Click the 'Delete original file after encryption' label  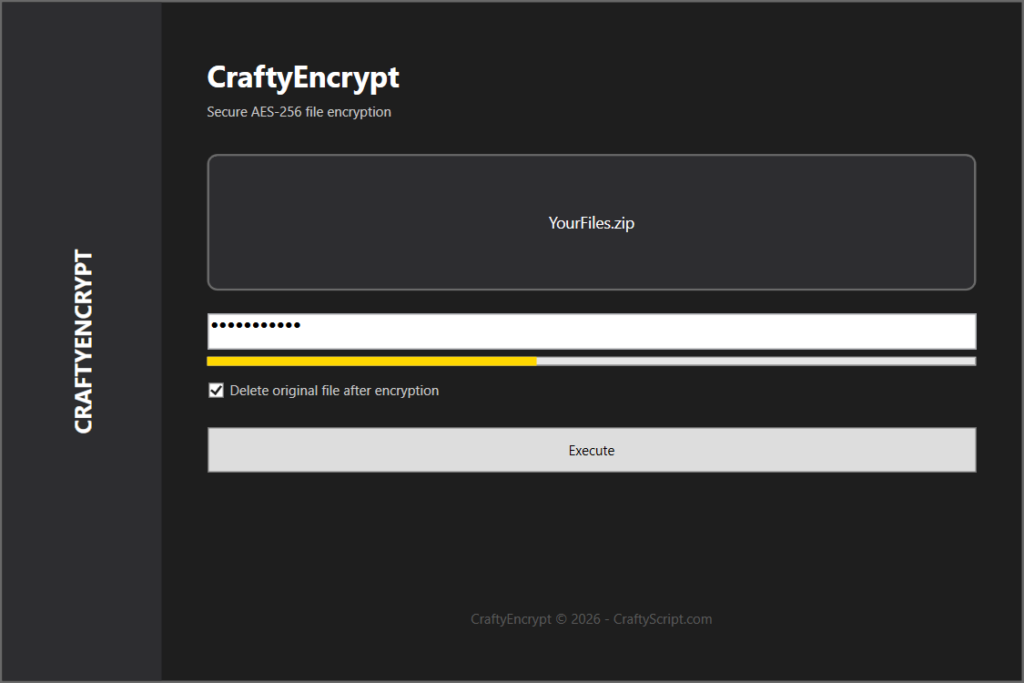click(334, 391)
